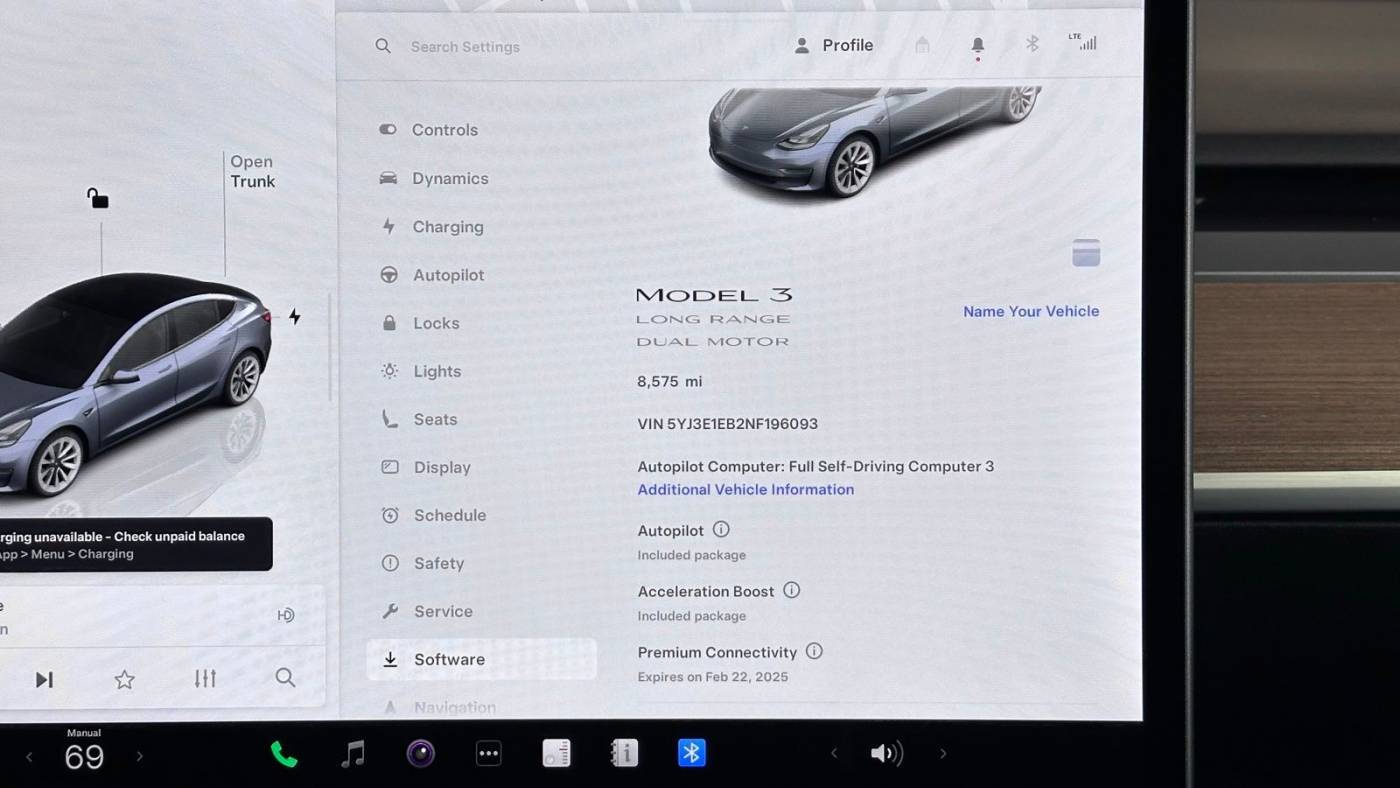Select Seats in the sidebar
Screen dimensions: 1400x788
coord(419,419)
